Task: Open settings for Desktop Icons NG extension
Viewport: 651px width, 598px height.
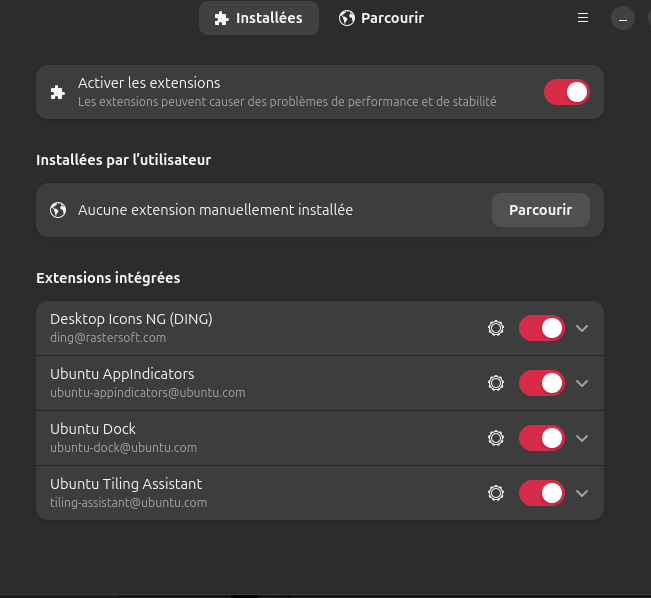Action: [495, 328]
